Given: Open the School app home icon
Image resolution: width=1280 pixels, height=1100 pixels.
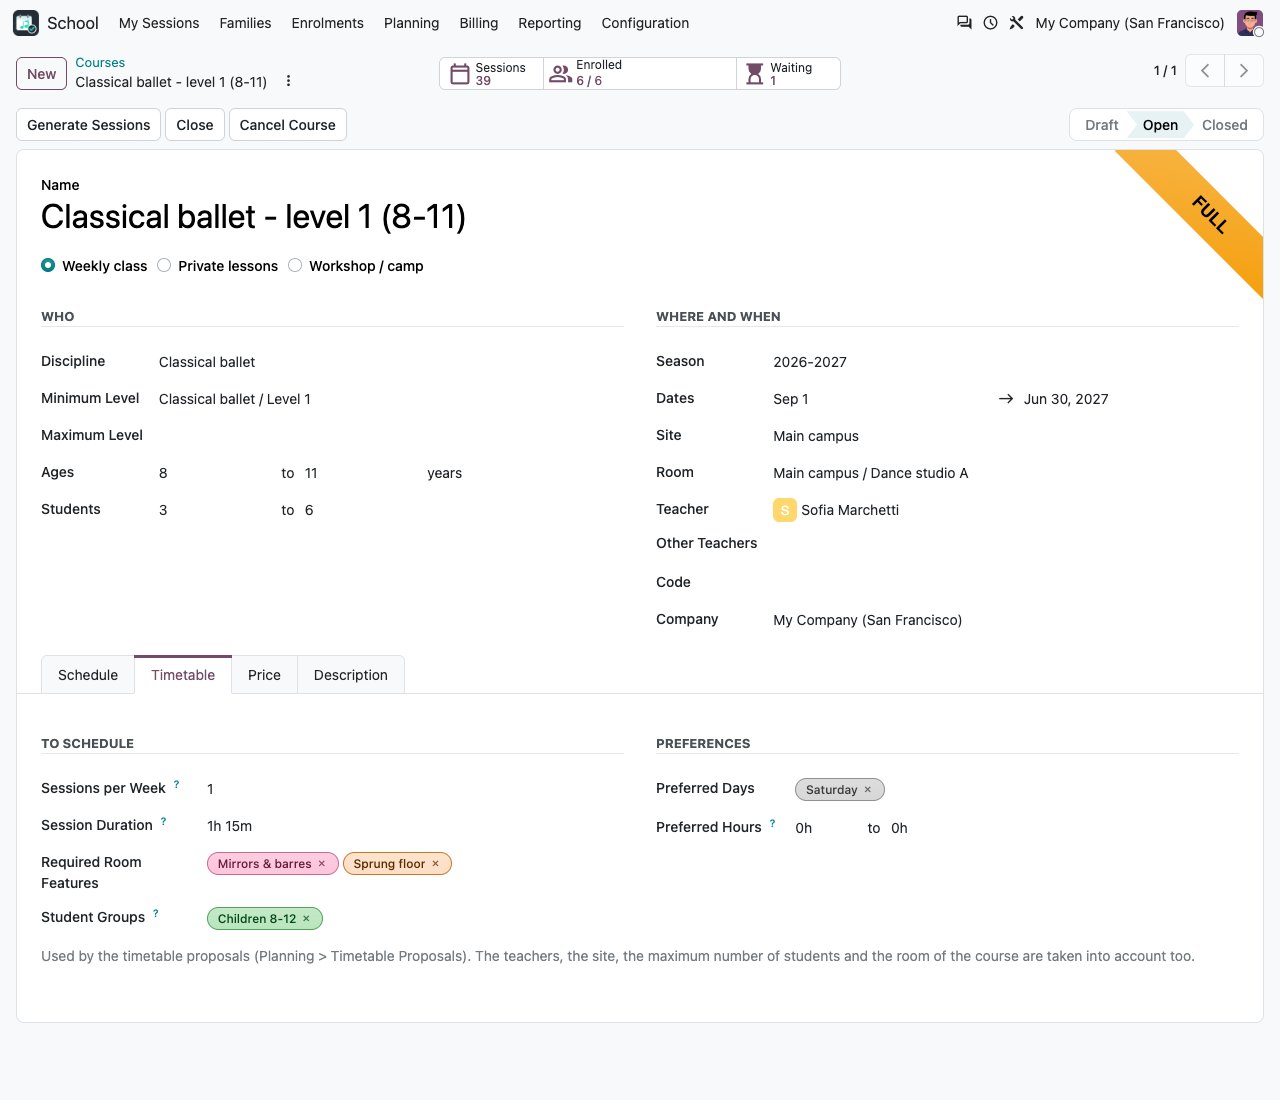Looking at the screenshot, I should [26, 23].
